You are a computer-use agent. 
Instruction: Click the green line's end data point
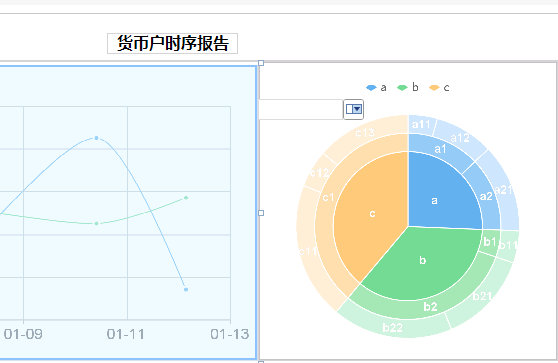[186, 198]
